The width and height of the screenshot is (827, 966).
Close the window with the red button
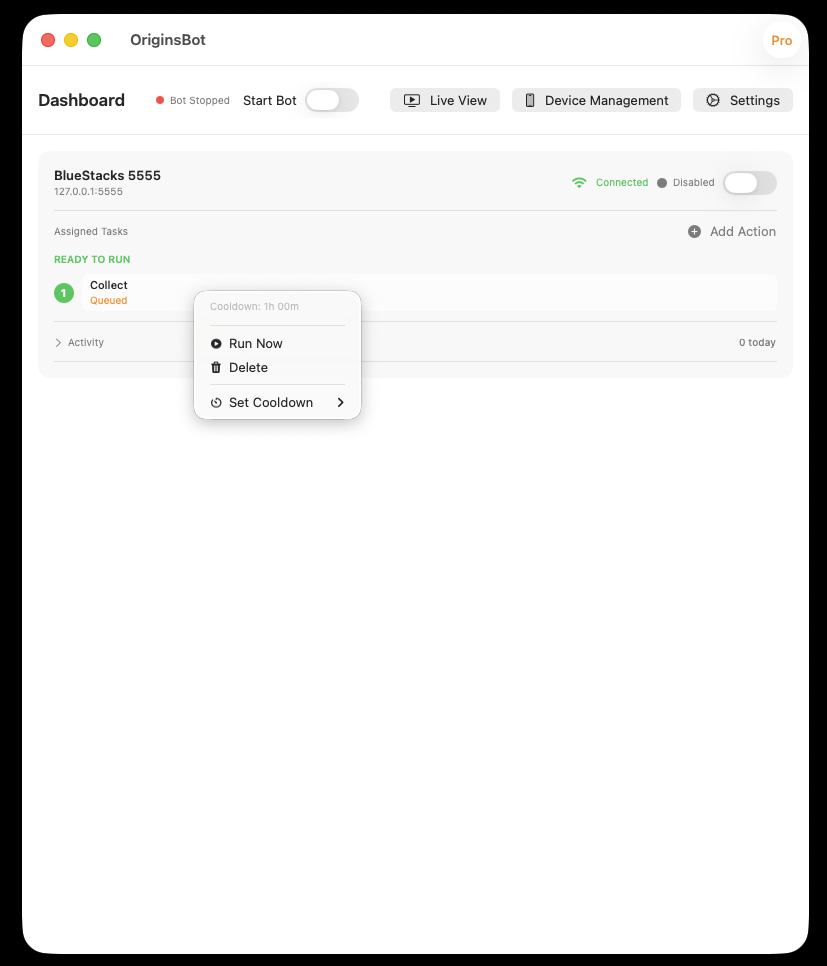point(48,40)
